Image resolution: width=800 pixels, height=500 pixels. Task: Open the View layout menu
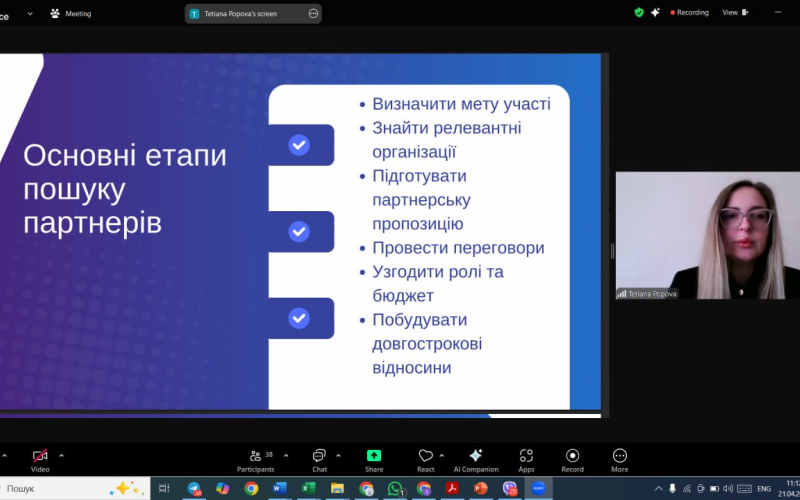(x=735, y=13)
